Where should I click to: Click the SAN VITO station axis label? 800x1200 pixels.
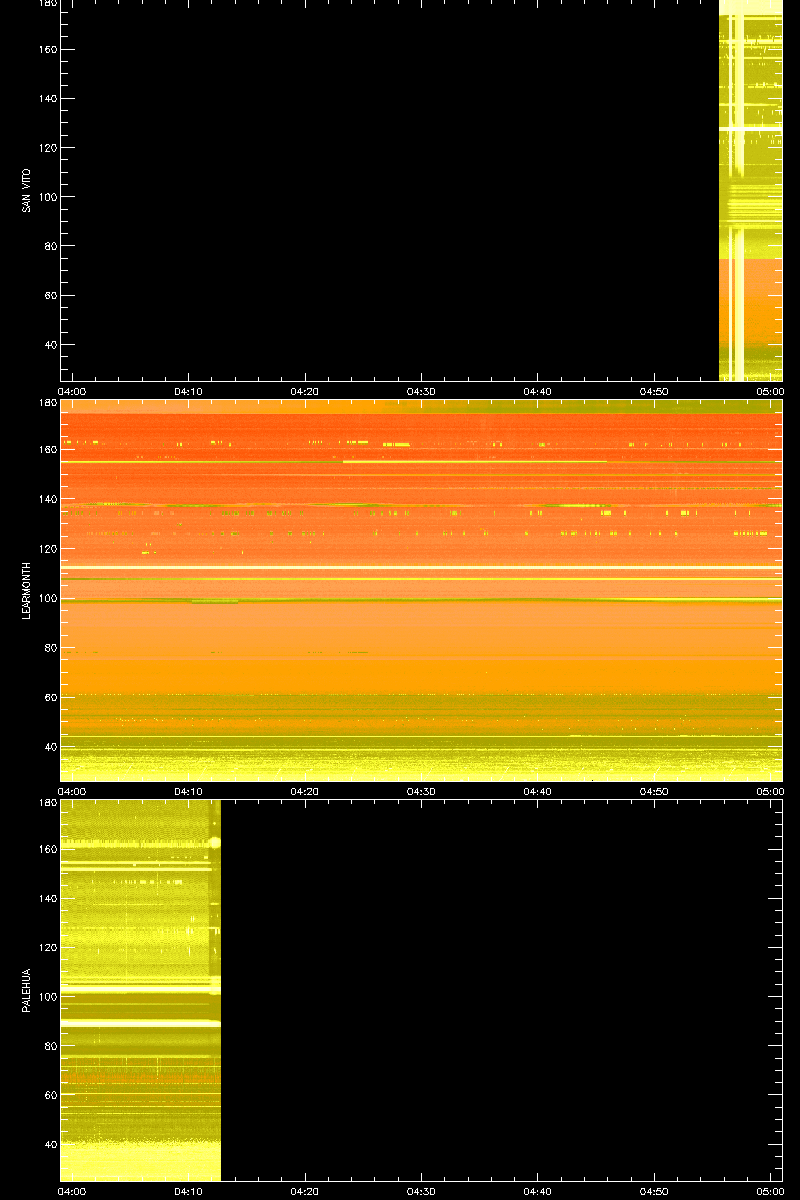point(27,190)
